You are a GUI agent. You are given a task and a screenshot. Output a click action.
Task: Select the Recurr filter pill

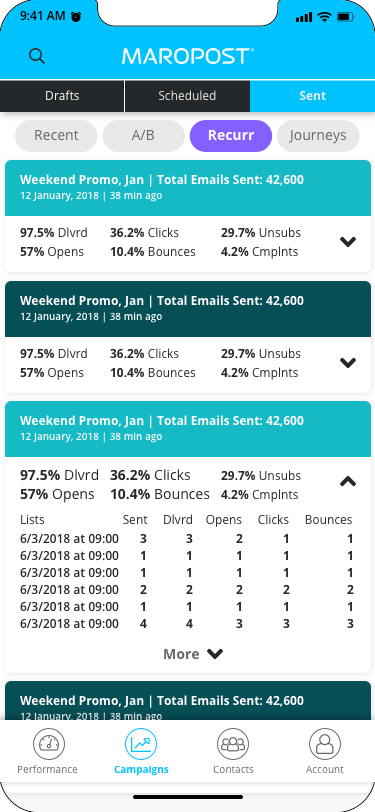[231, 136]
